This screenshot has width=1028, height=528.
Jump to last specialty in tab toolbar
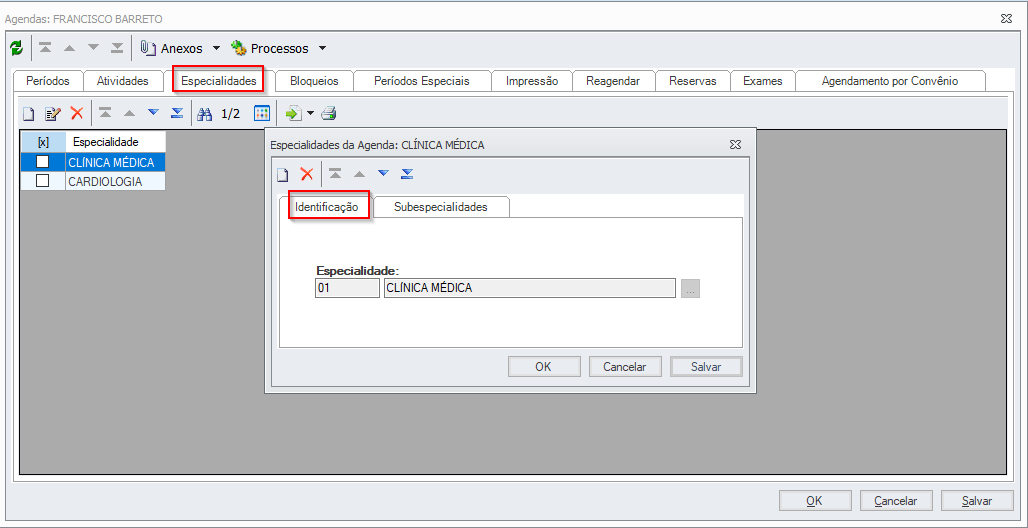(x=177, y=113)
